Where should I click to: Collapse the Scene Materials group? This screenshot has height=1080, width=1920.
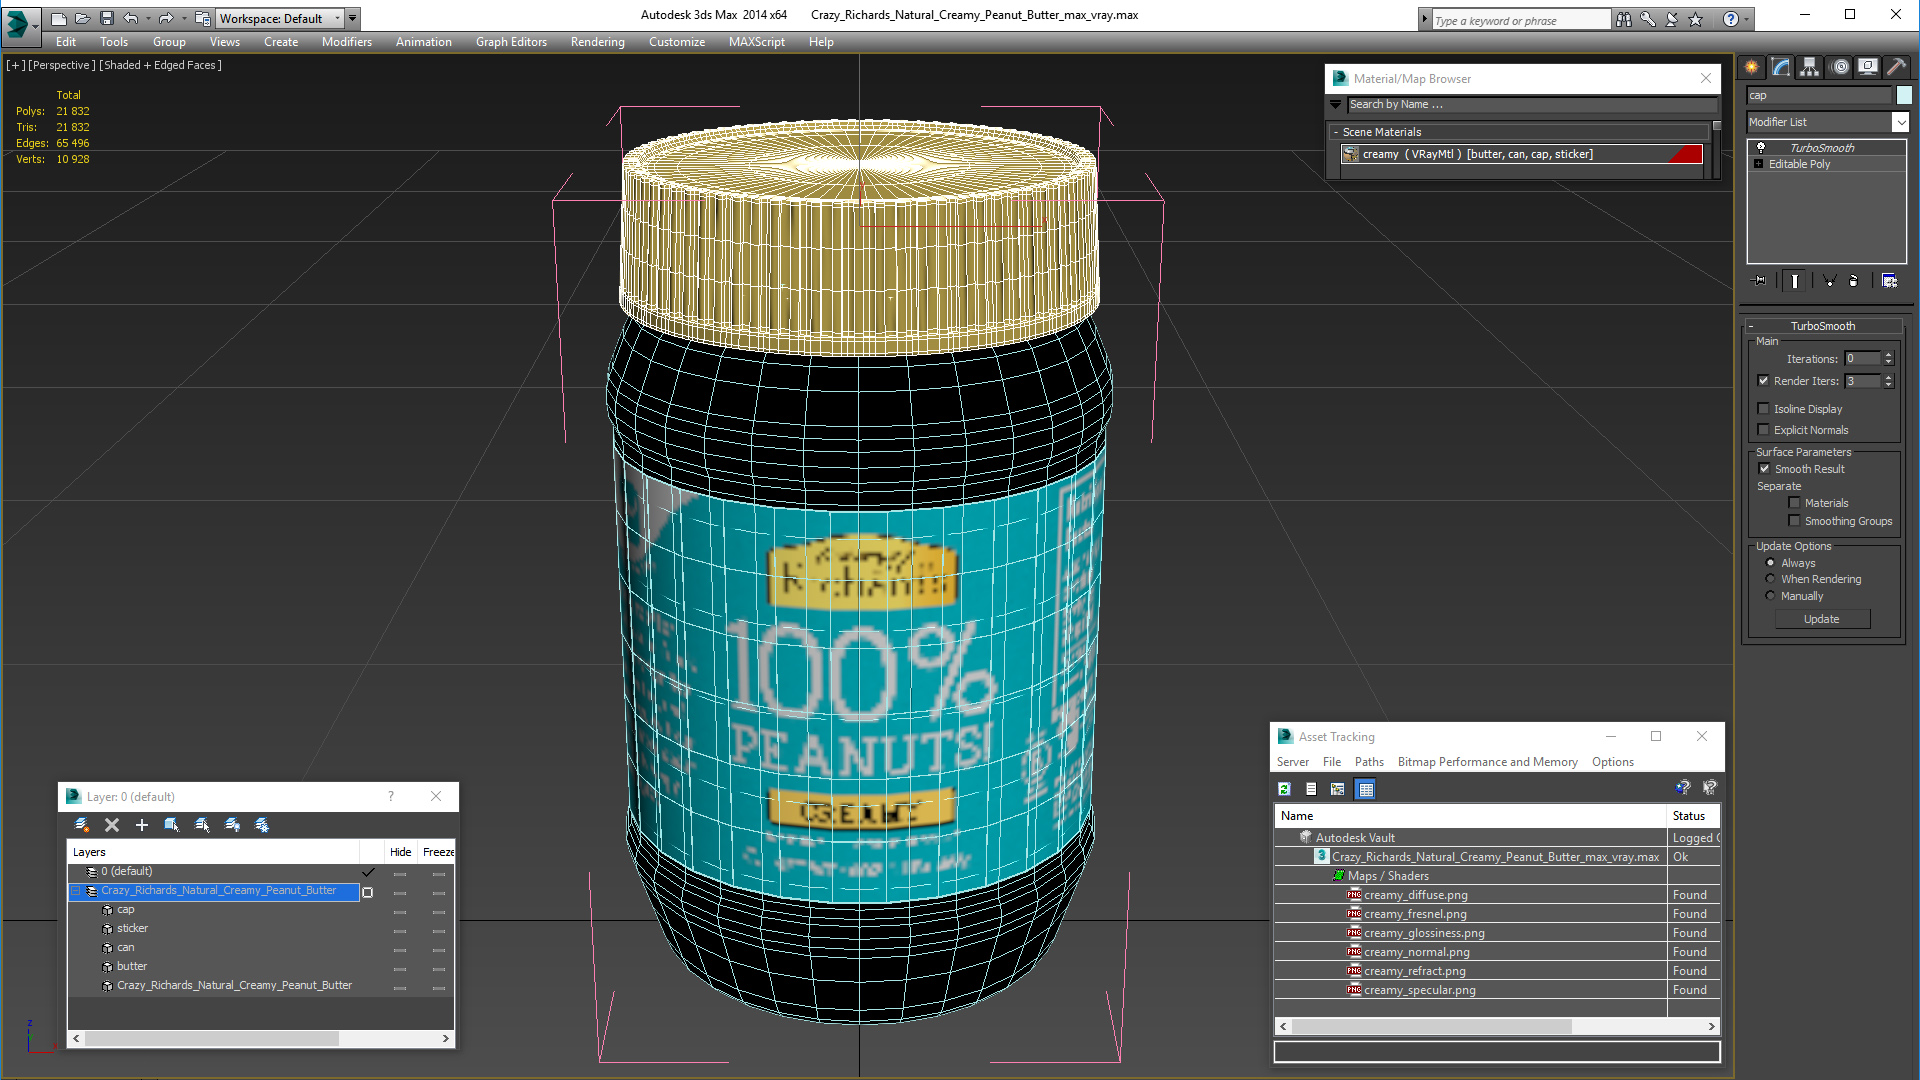tap(1336, 132)
